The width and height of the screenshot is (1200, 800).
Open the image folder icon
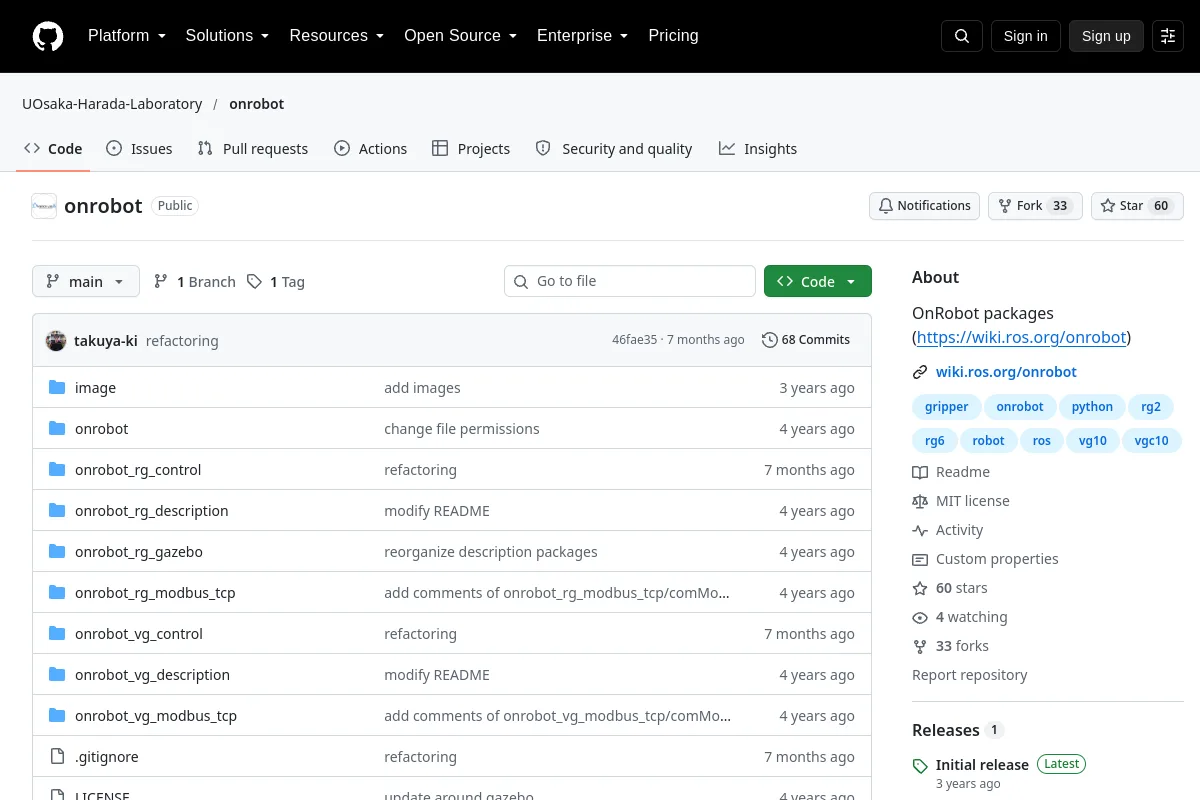(x=57, y=388)
